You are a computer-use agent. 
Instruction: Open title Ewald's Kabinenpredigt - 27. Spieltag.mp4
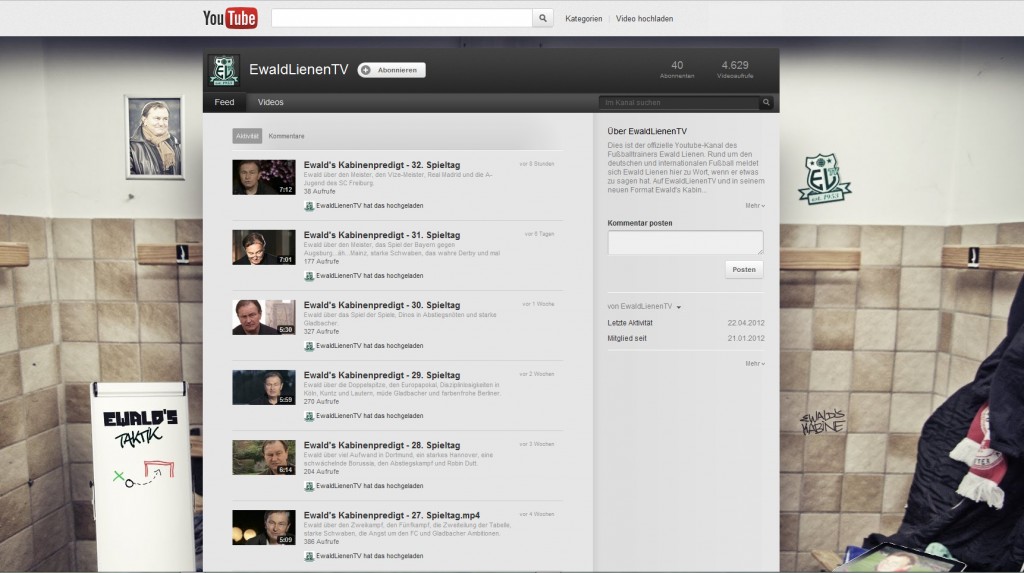click(391, 515)
